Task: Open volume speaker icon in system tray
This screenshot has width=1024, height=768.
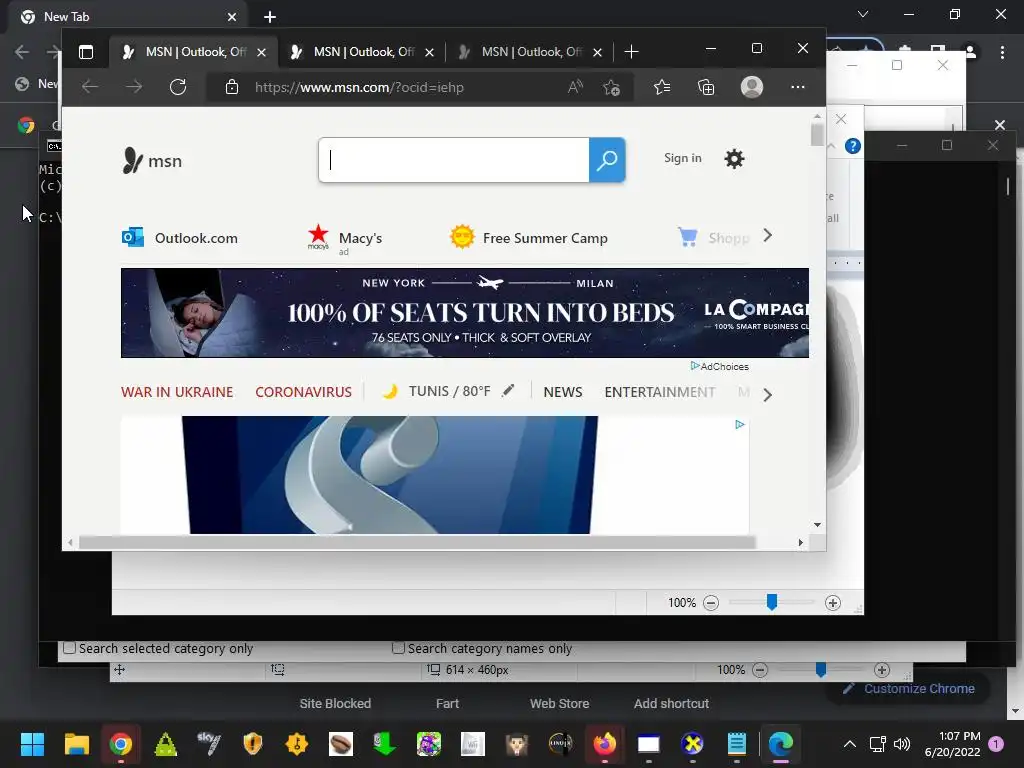Action: pos(902,744)
